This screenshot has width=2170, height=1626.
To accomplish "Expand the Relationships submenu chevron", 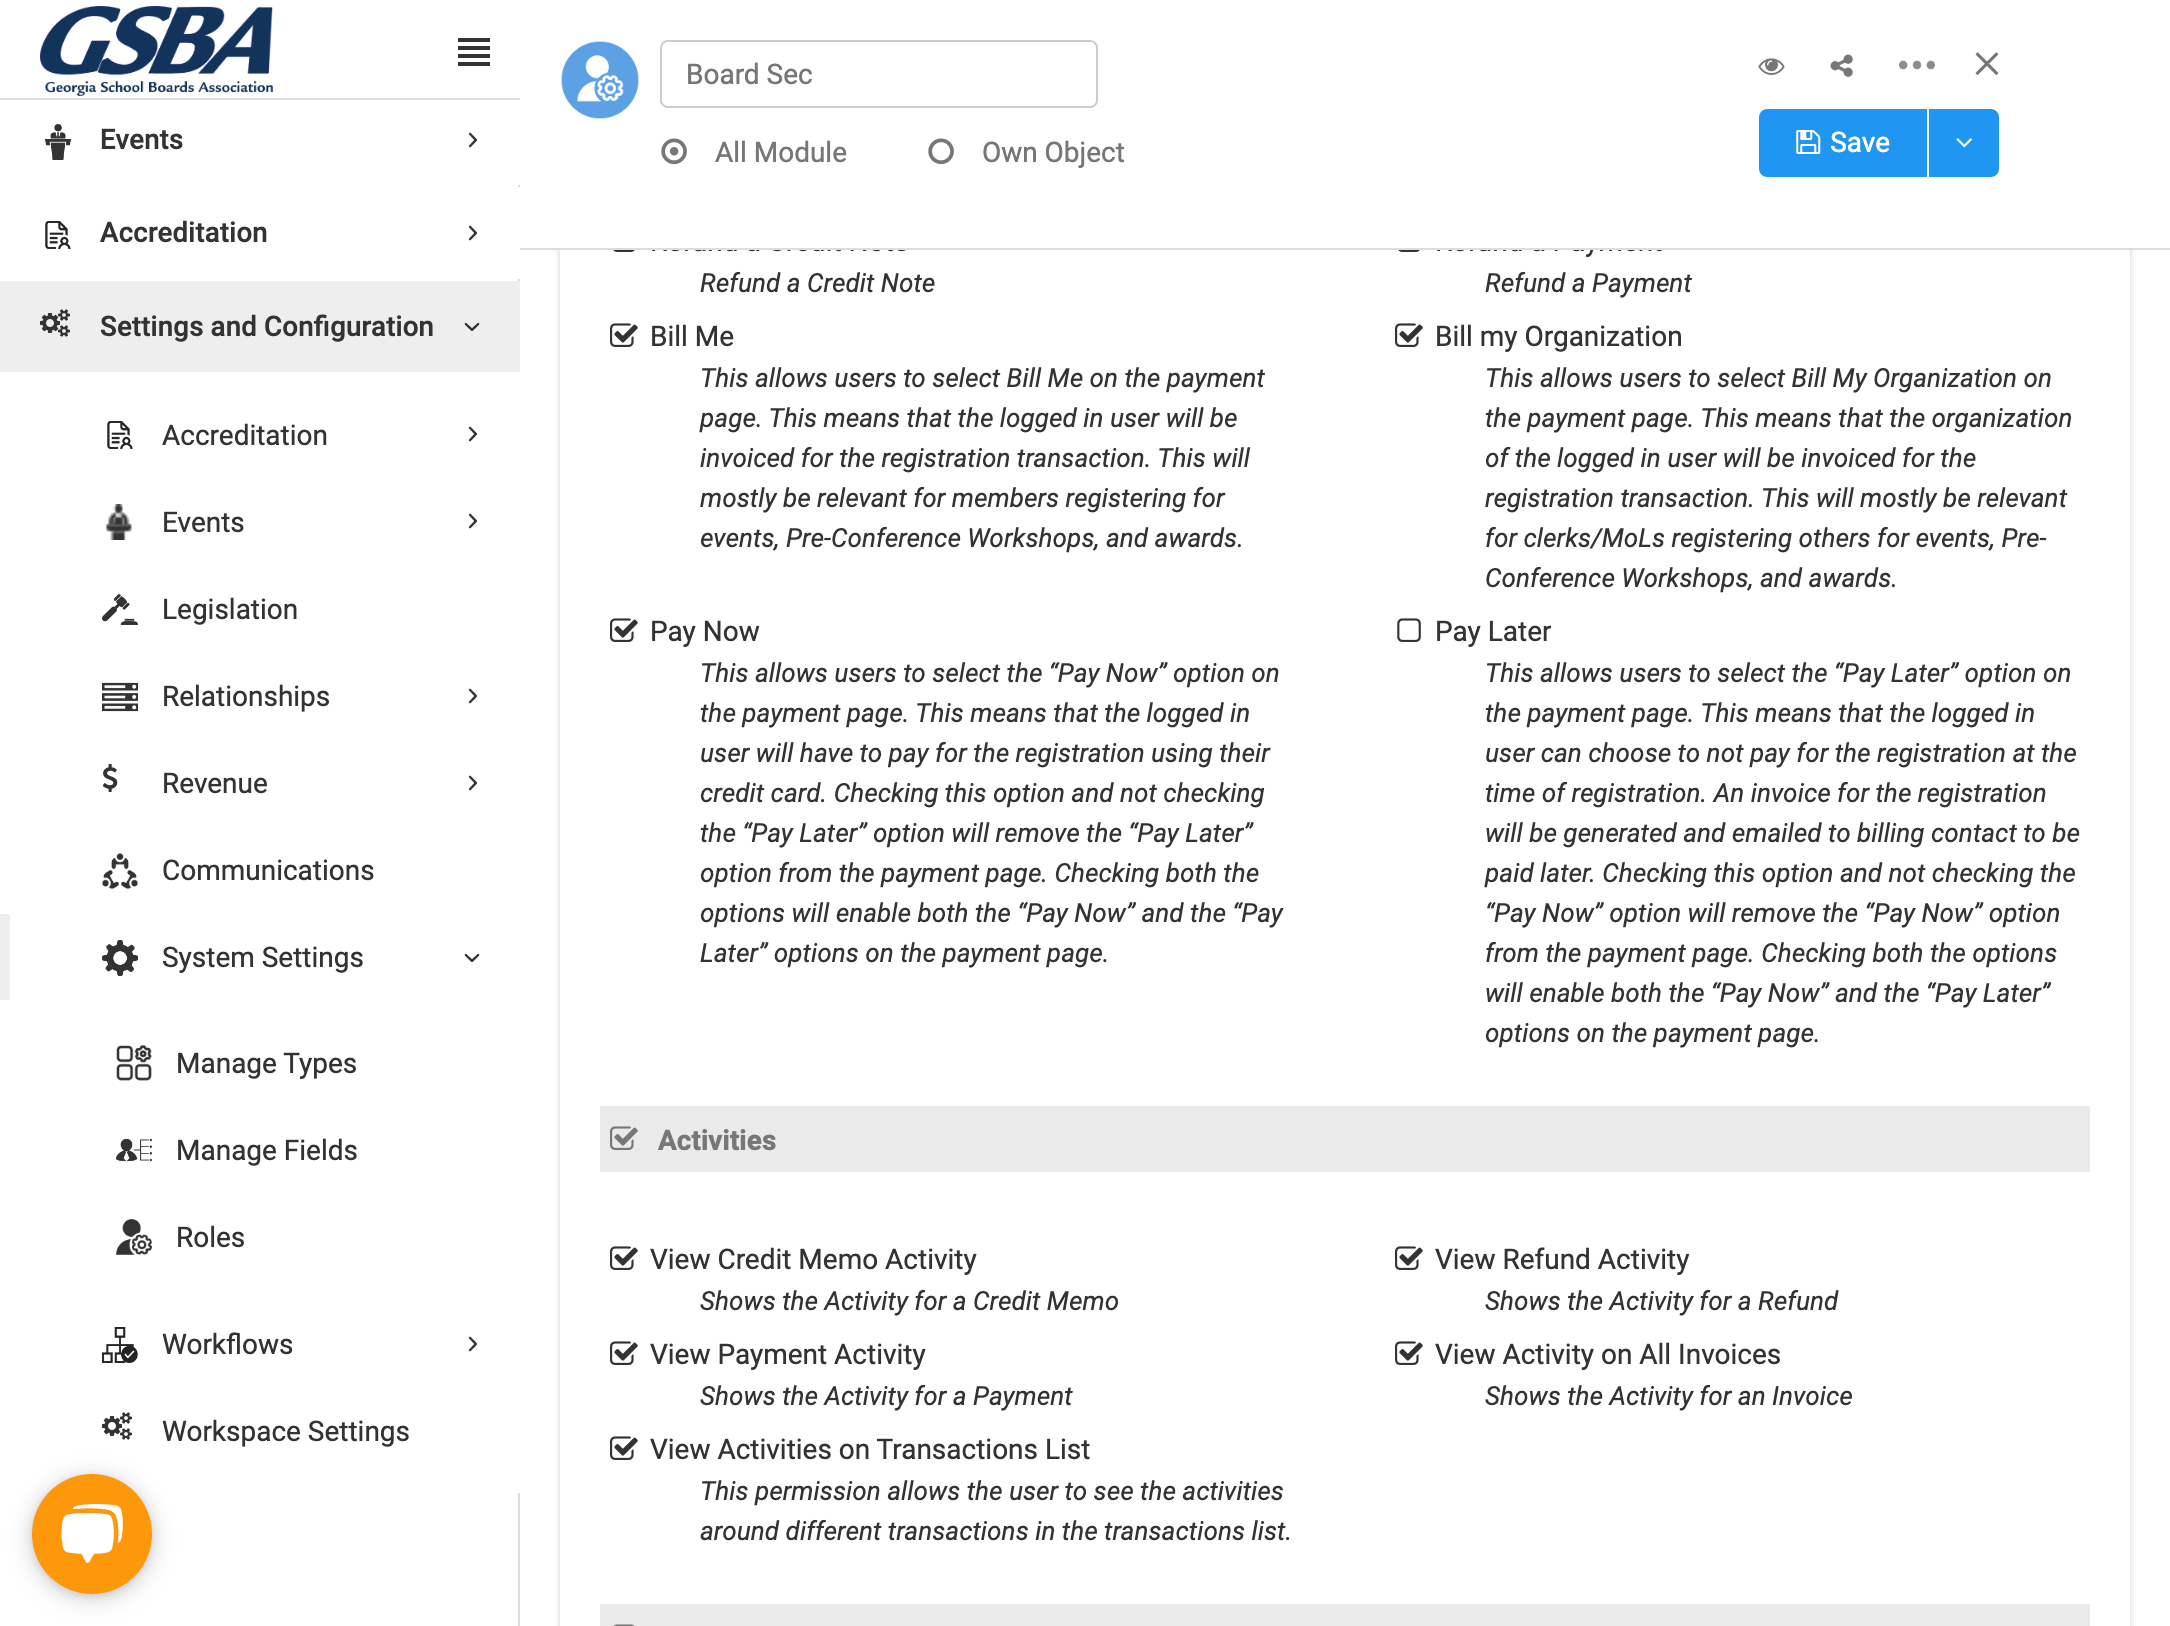I will [x=473, y=696].
